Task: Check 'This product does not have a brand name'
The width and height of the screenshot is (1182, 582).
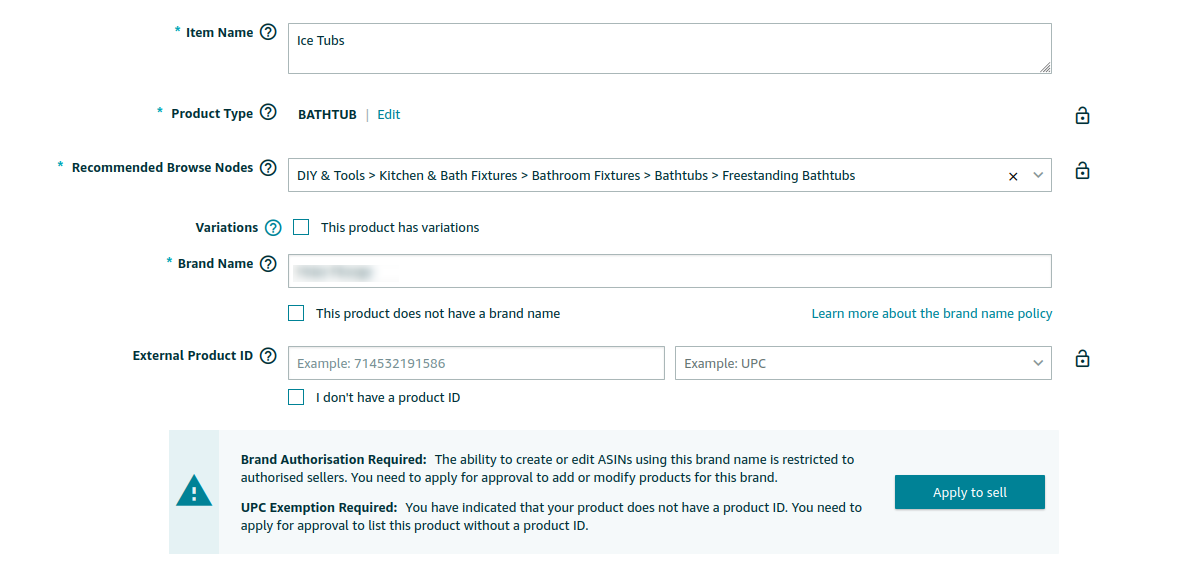Action: tap(296, 313)
